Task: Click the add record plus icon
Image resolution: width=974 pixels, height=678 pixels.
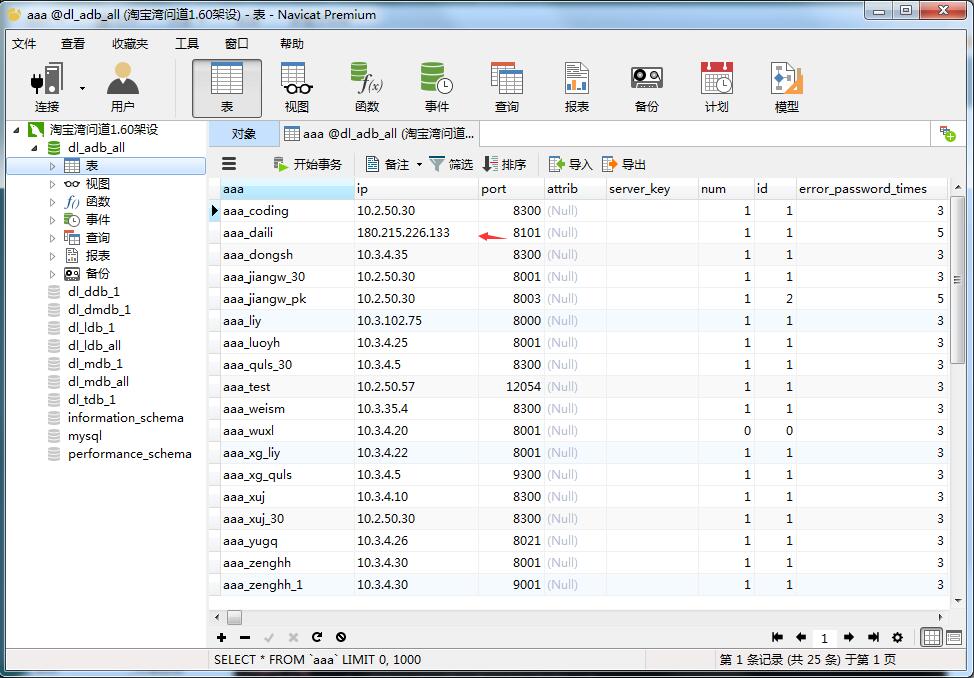Action: coord(222,637)
